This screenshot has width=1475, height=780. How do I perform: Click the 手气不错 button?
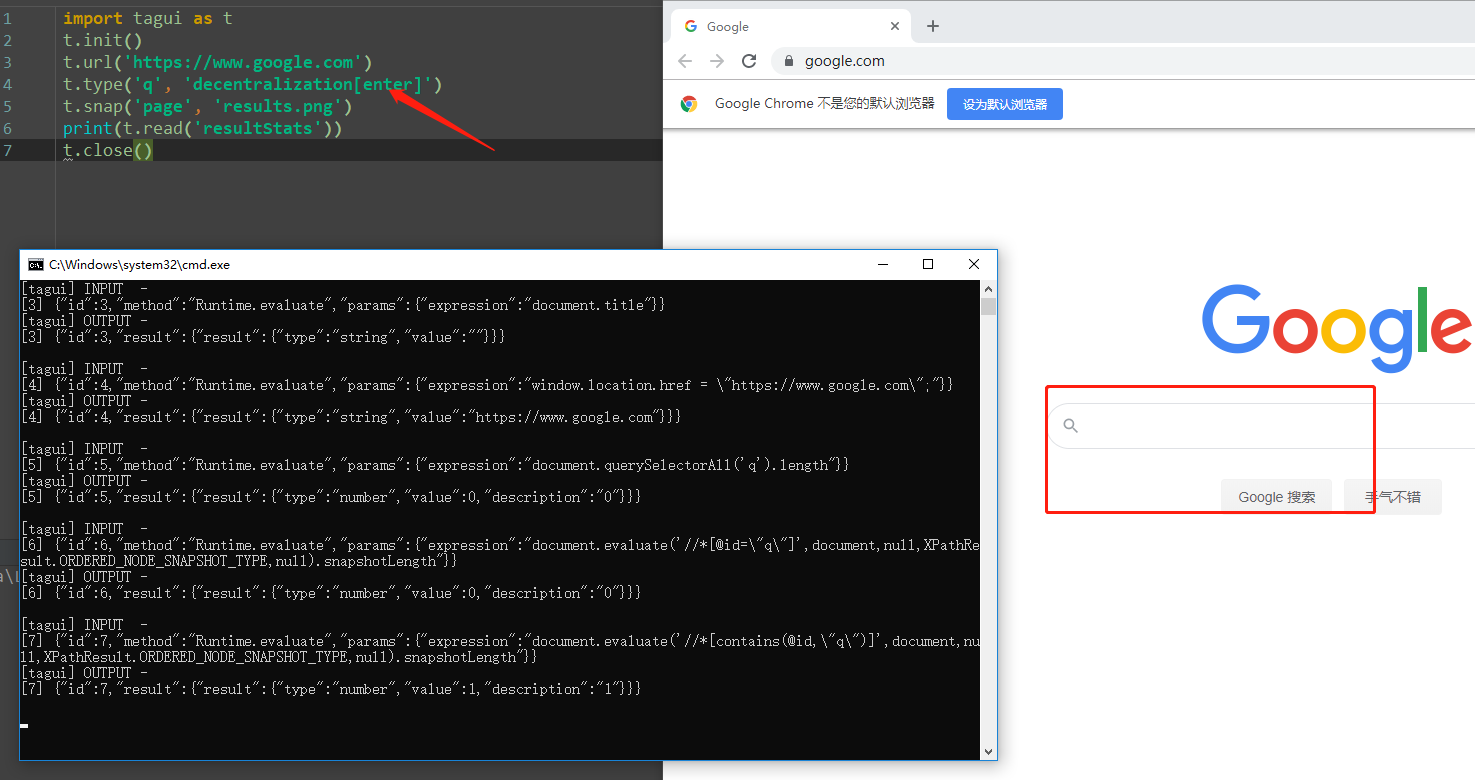tap(1392, 496)
